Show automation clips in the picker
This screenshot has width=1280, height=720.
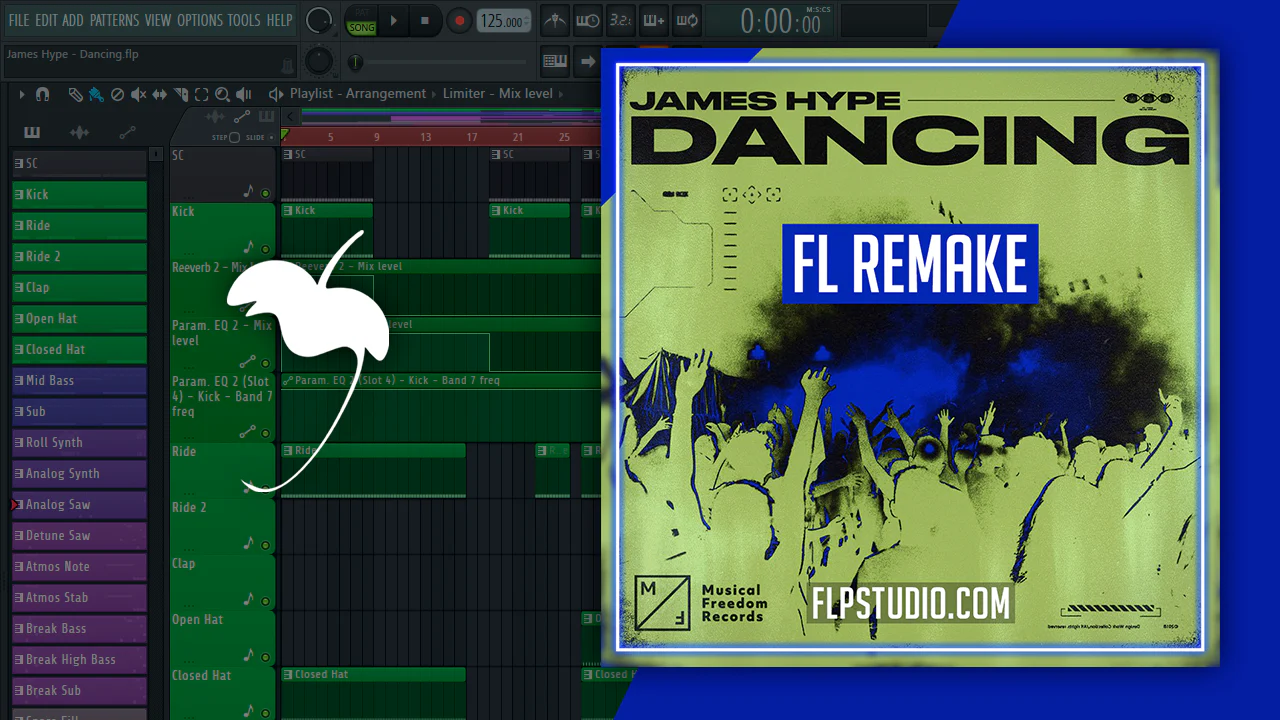127,132
